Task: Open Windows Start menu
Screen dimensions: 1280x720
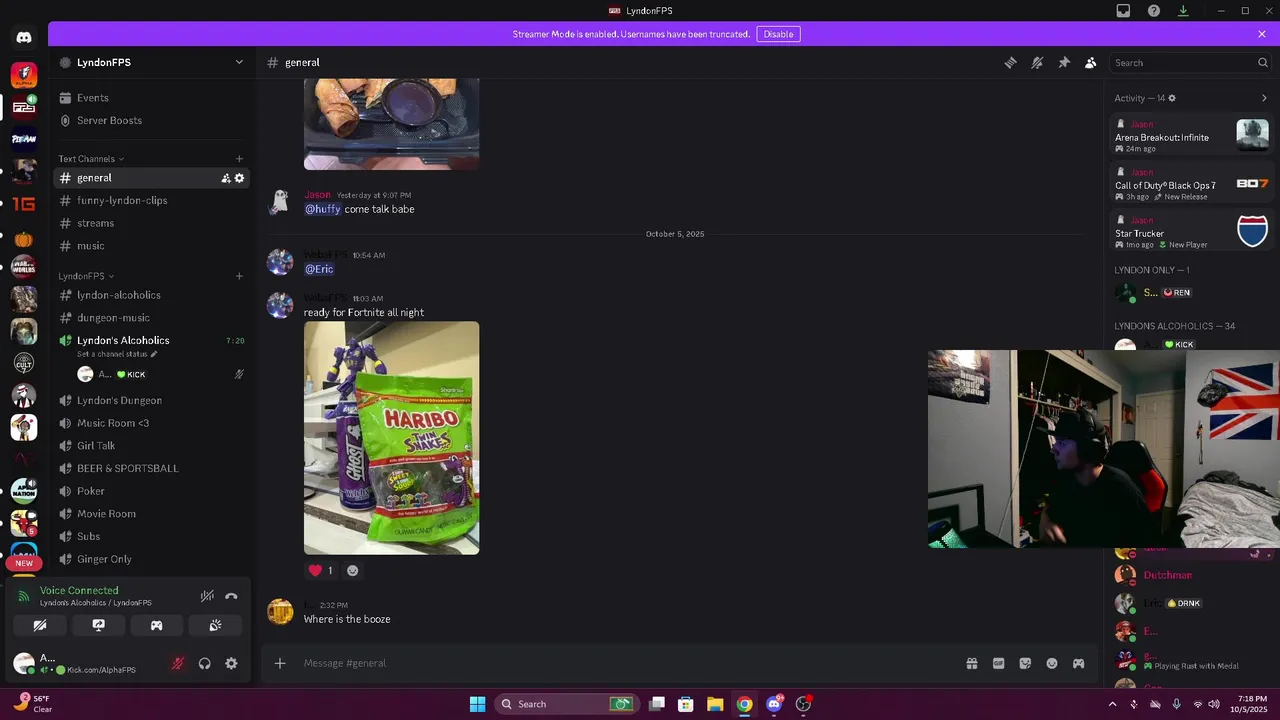Action: pyautogui.click(x=477, y=704)
